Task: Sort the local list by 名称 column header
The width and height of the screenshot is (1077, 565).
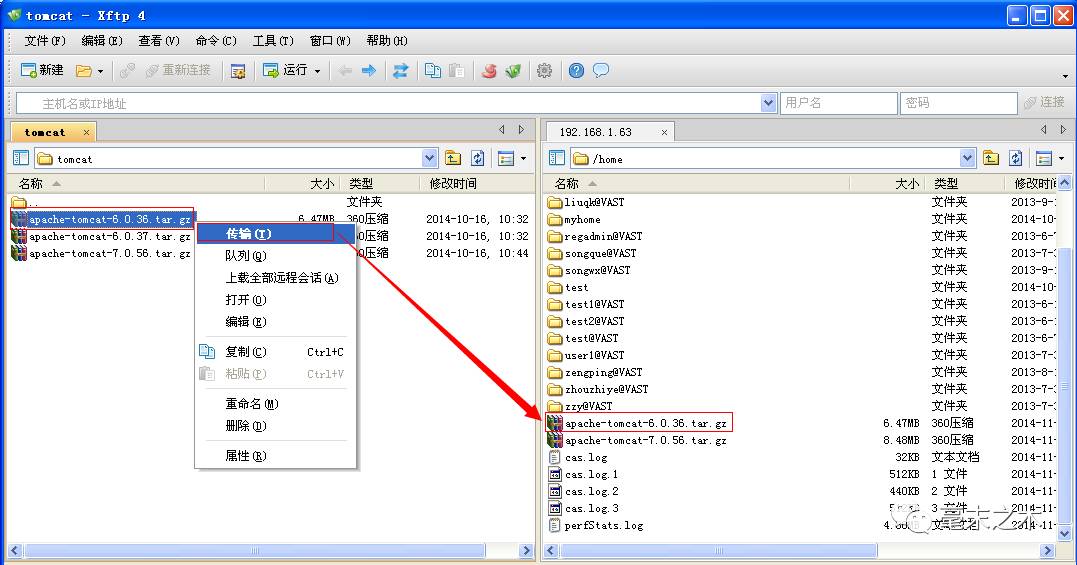Action: point(136,183)
